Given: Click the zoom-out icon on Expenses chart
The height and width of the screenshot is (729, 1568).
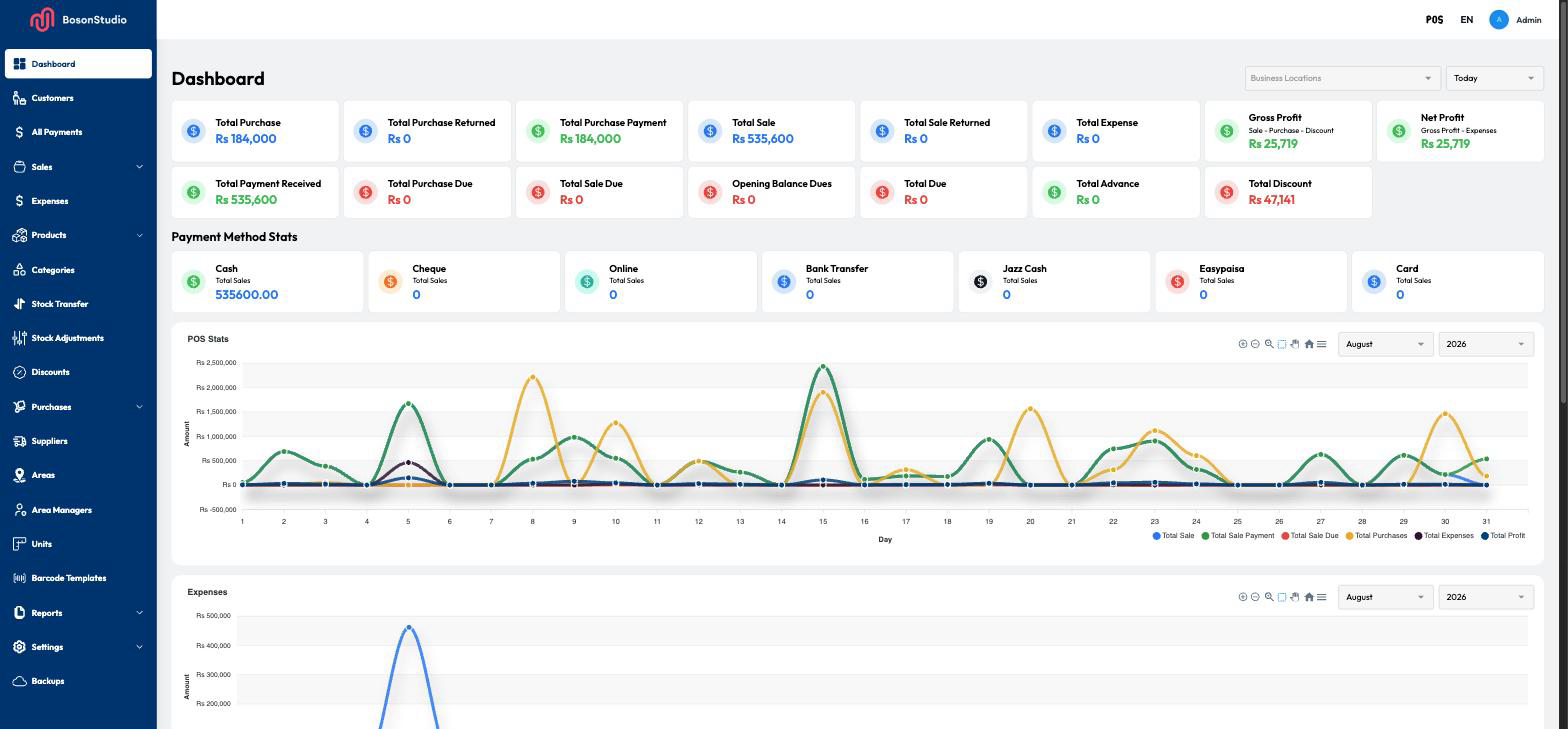Looking at the screenshot, I should 1255,597.
